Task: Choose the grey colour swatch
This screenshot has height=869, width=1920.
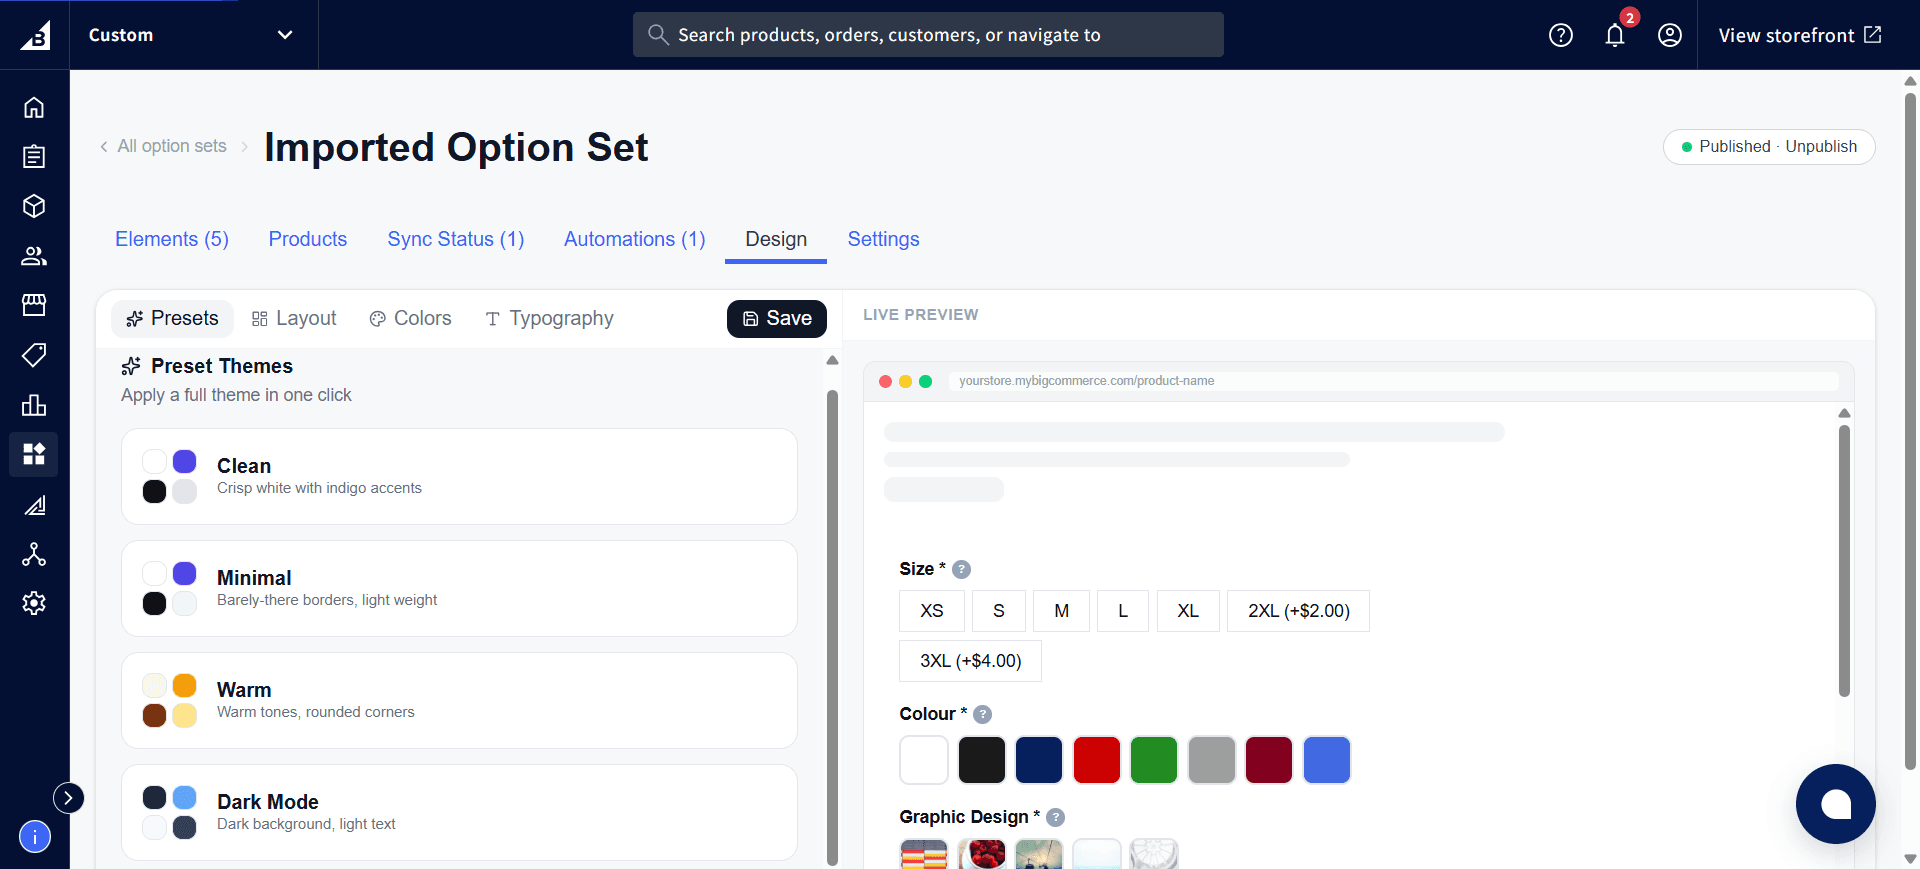Action: click(x=1212, y=760)
